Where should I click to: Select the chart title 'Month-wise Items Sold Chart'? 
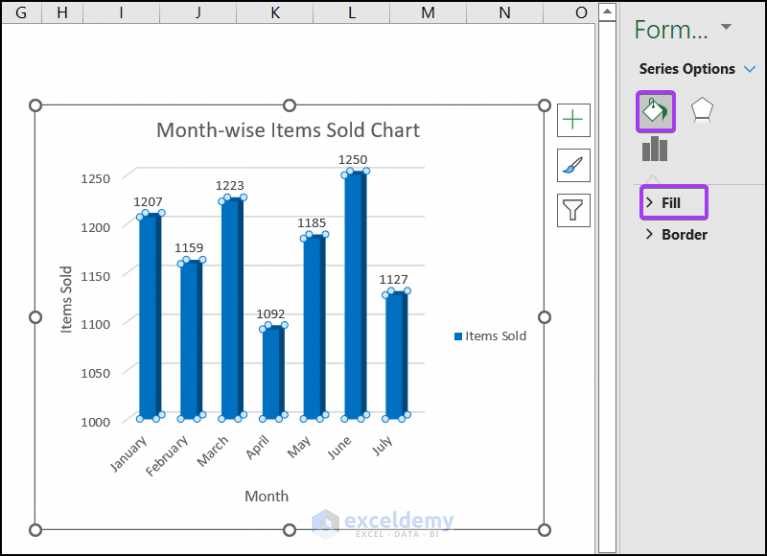[288, 131]
